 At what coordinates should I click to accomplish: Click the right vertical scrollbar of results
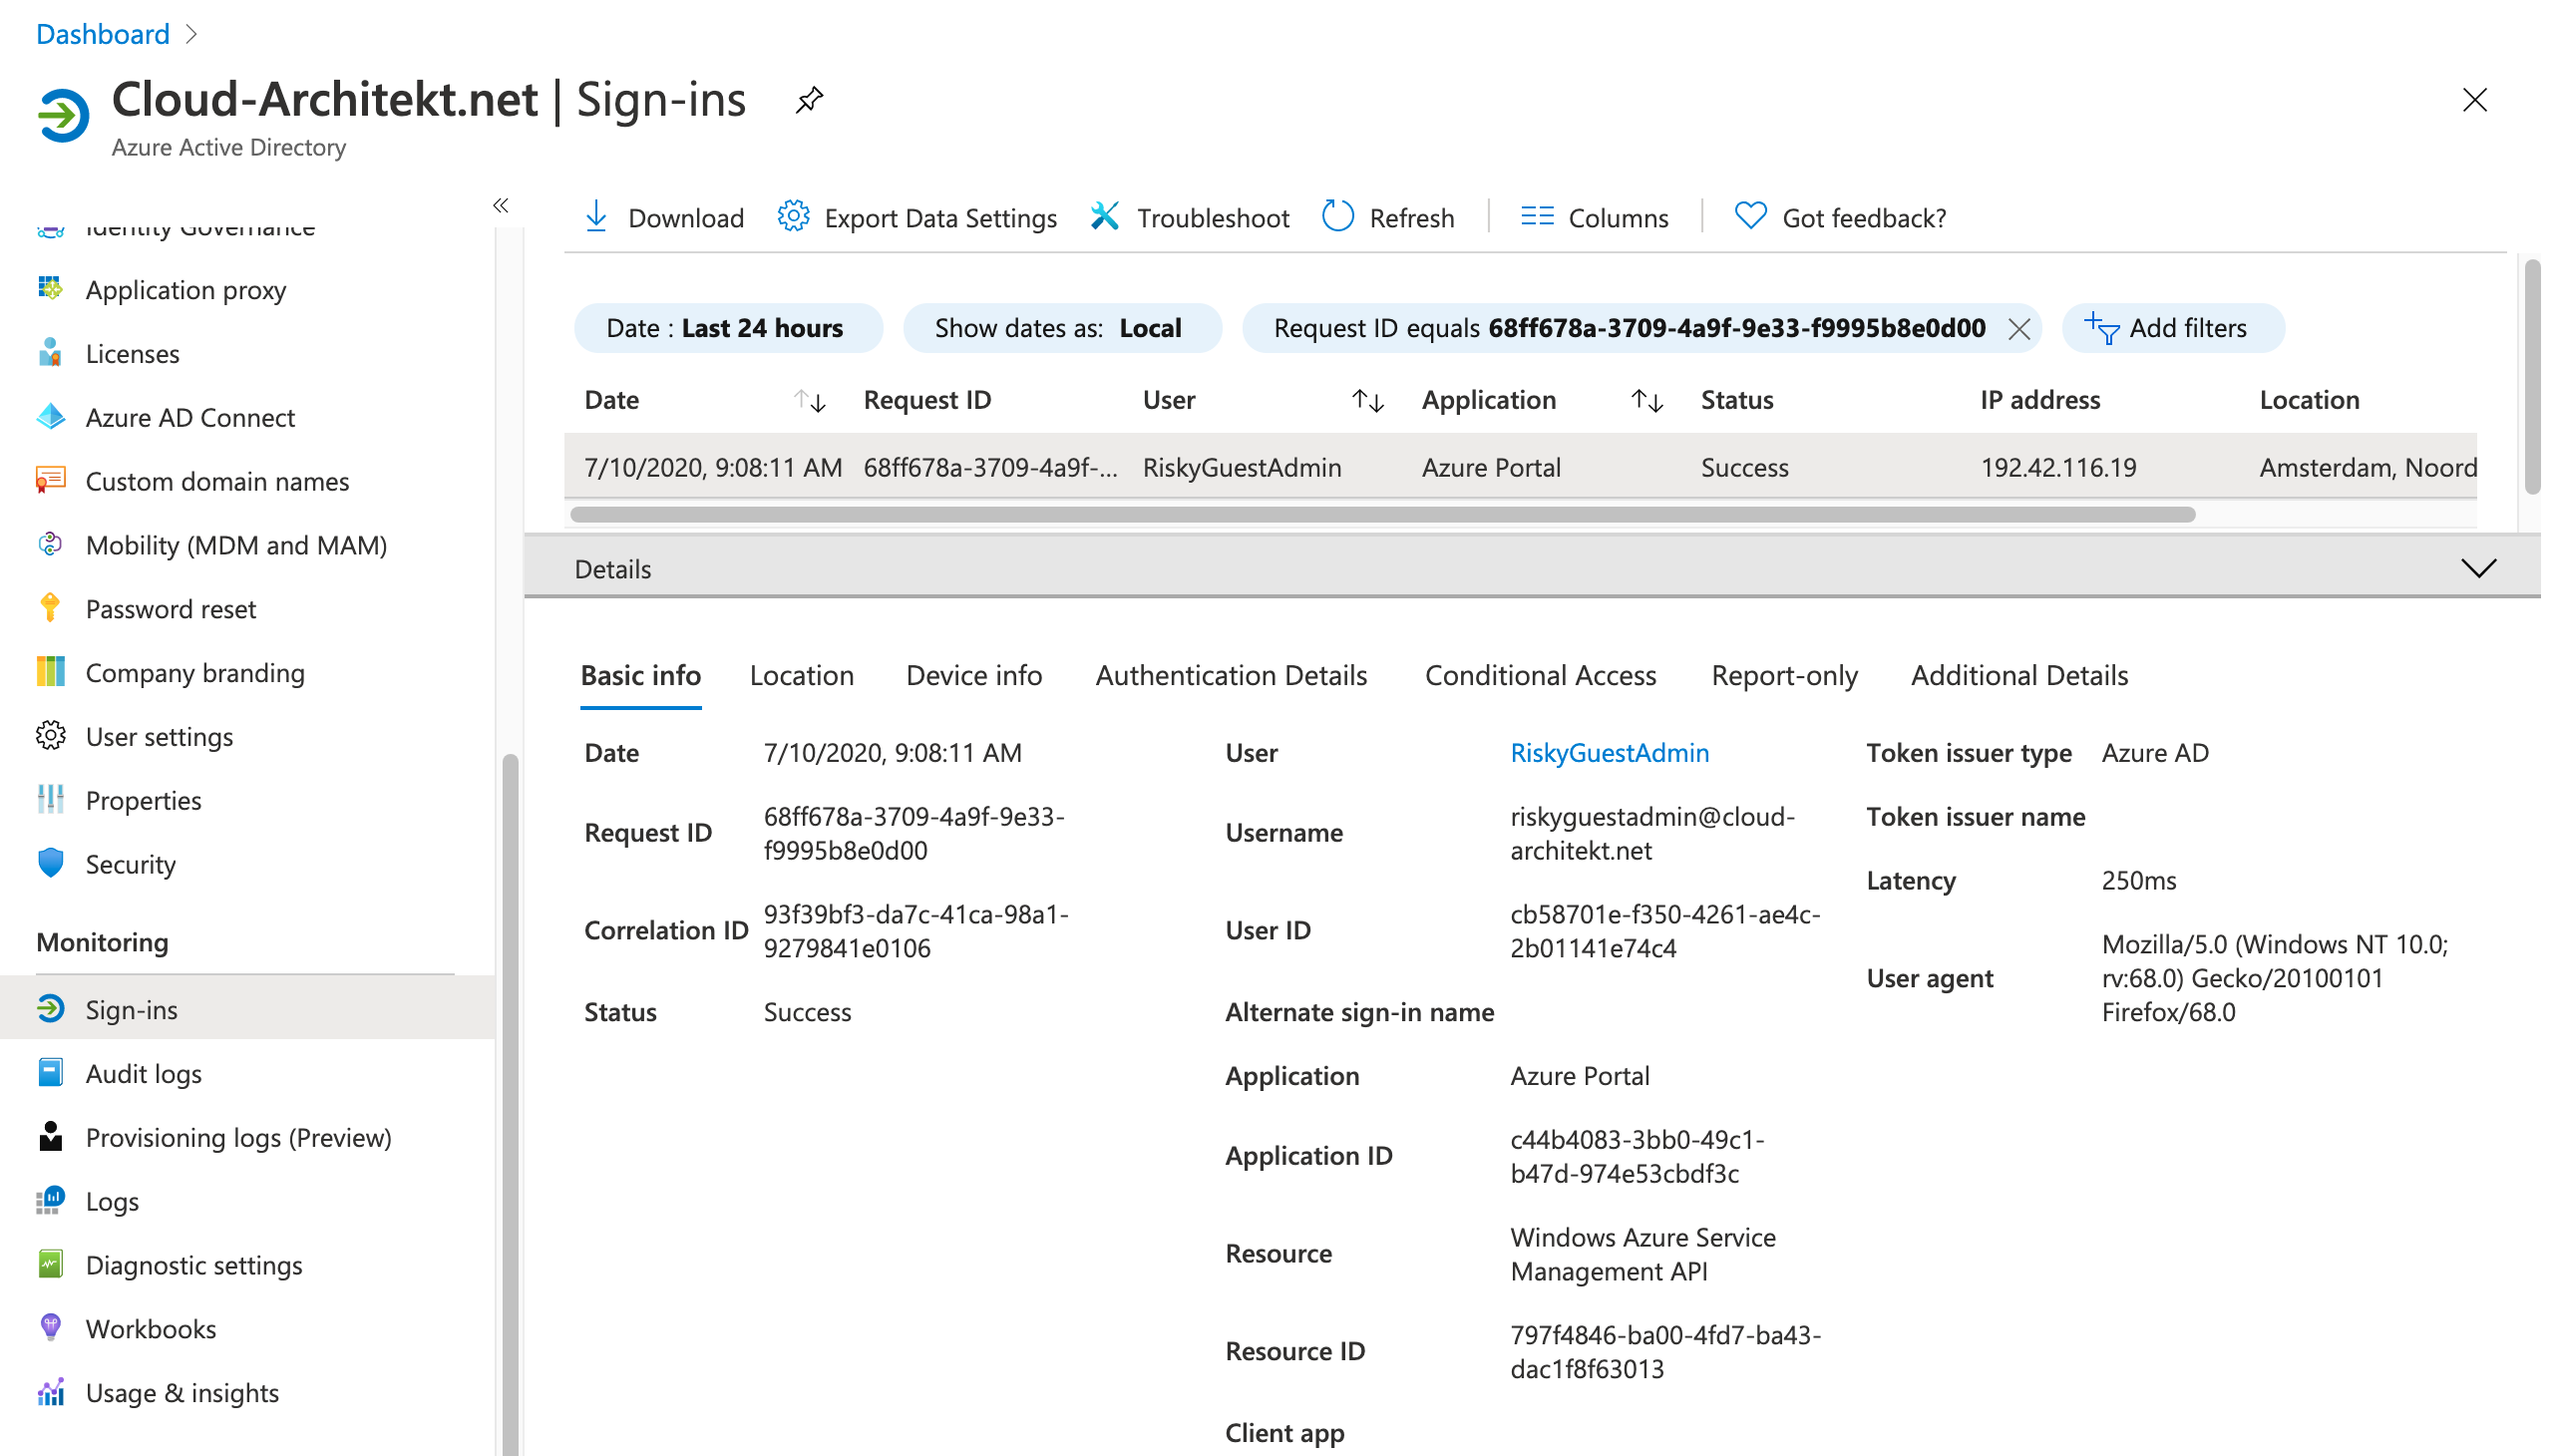[x=2532, y=377]
